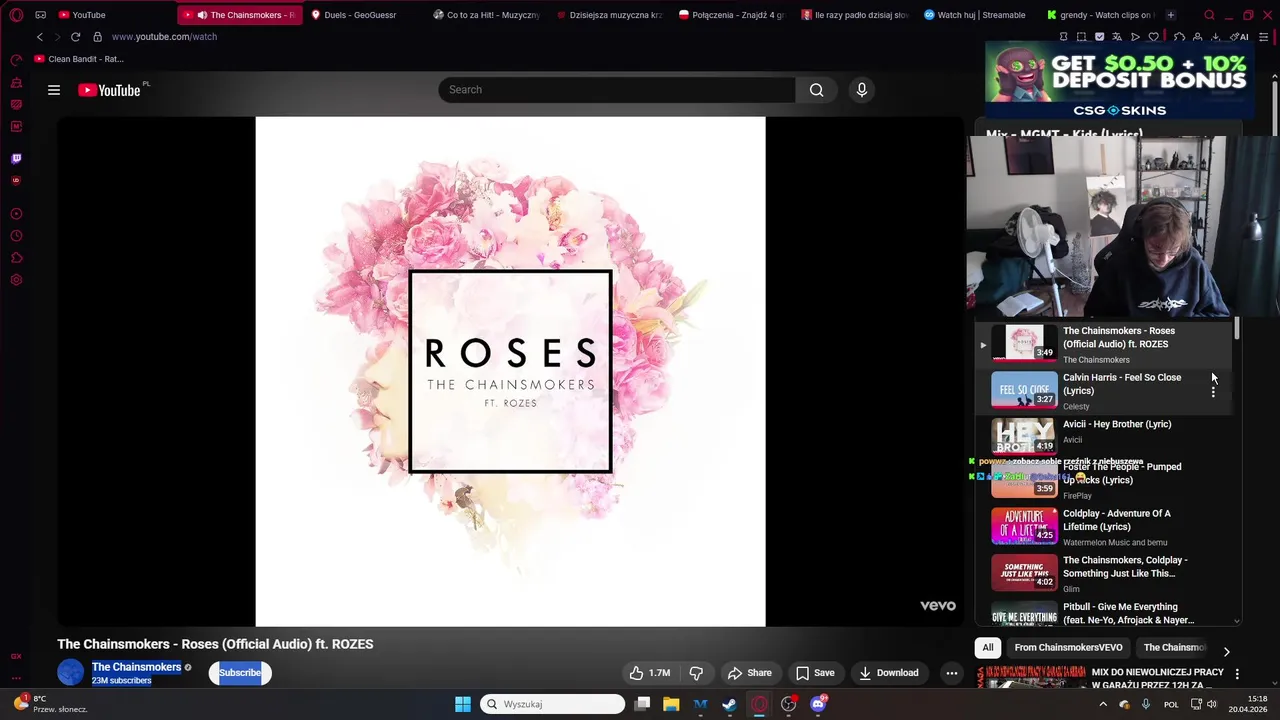Open Steam from the taskbar
The width and height of the screenshot is (1280, 720).
(730, 704)
